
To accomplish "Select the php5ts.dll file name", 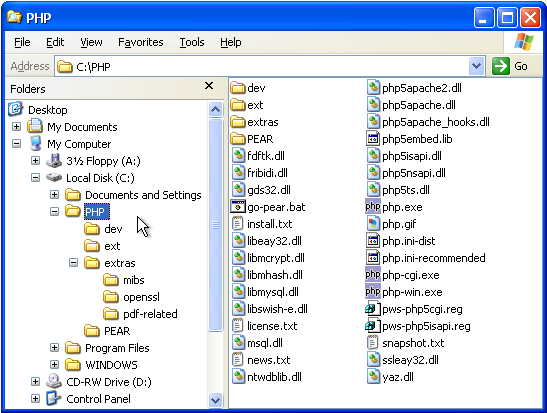I will pyautogui.click(x=406, y=190).
